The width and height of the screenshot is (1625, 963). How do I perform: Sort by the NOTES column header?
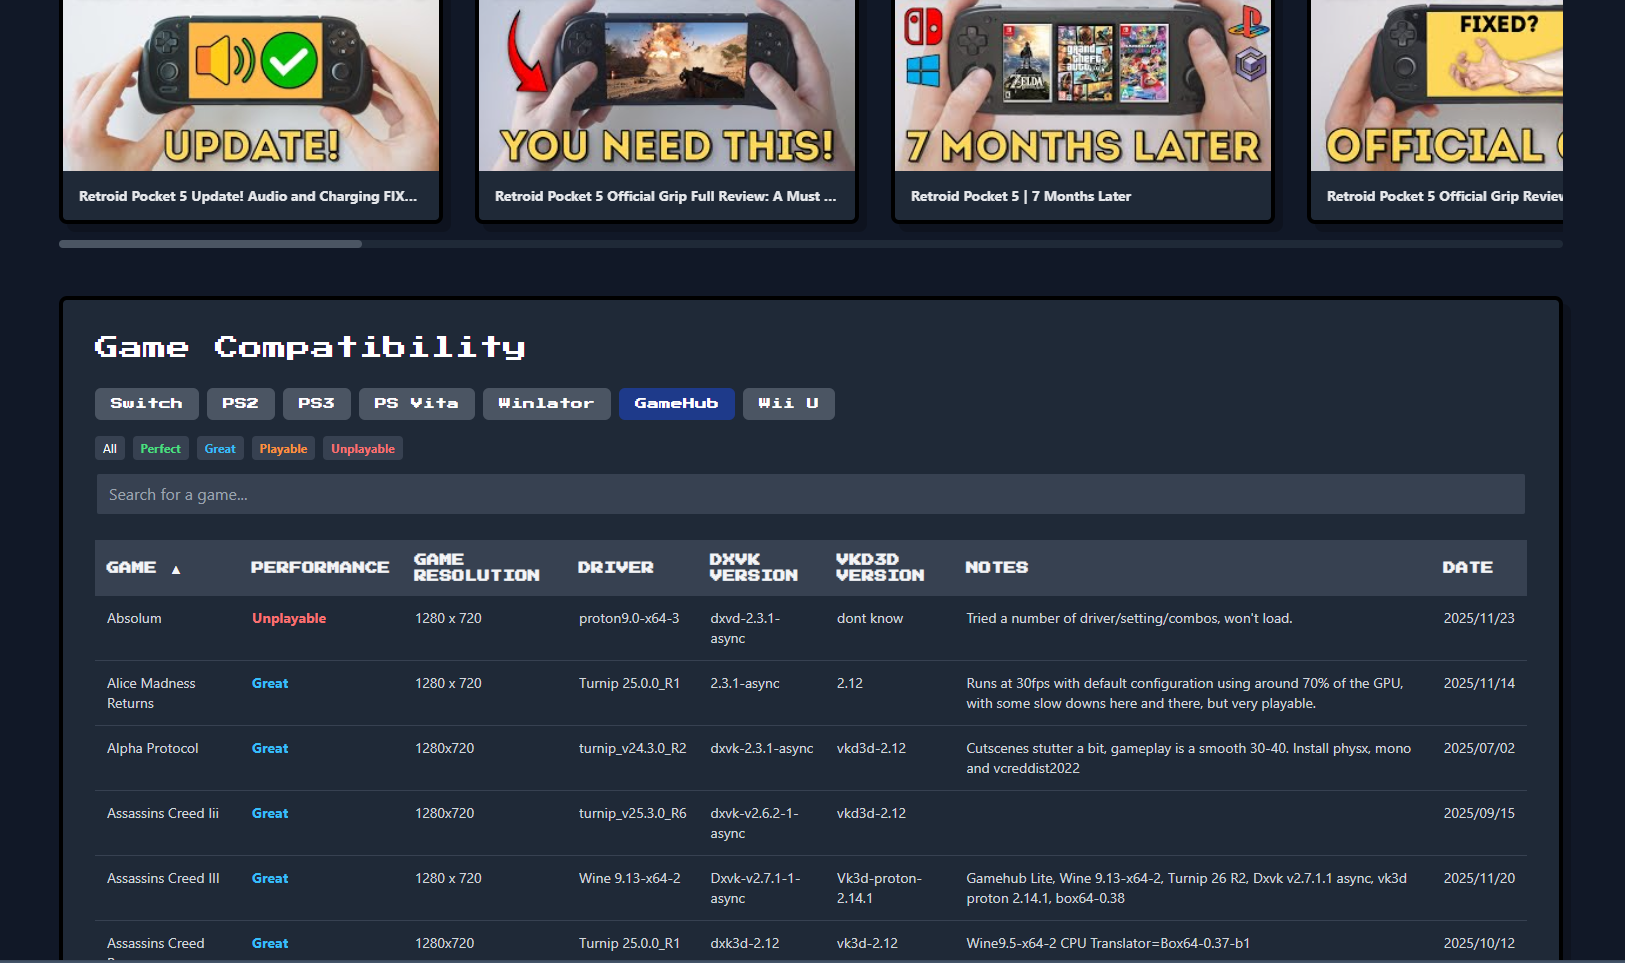point(996,567)
